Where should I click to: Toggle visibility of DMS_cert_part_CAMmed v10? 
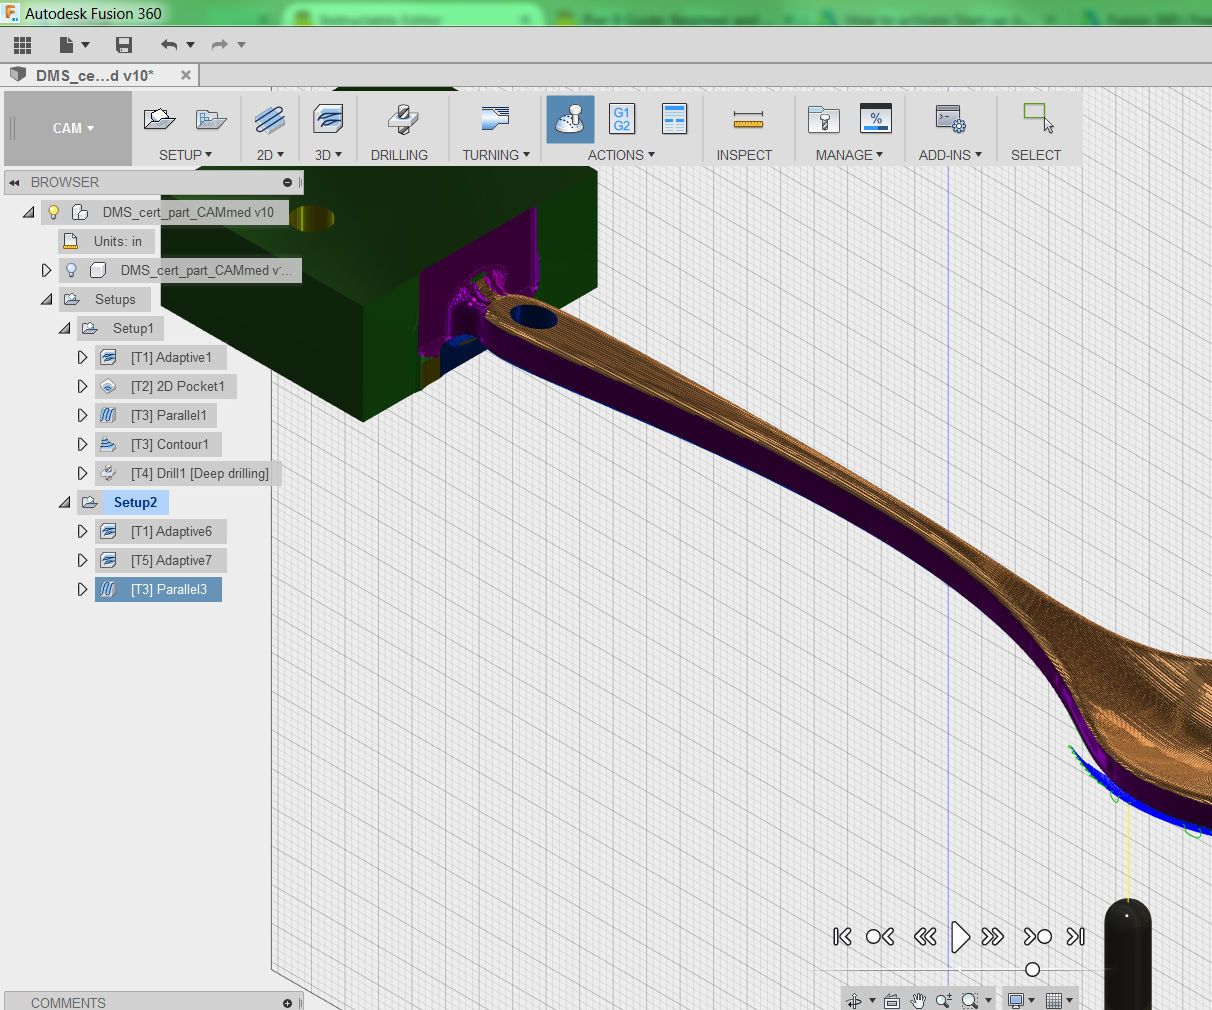click(x=53, y=212)
